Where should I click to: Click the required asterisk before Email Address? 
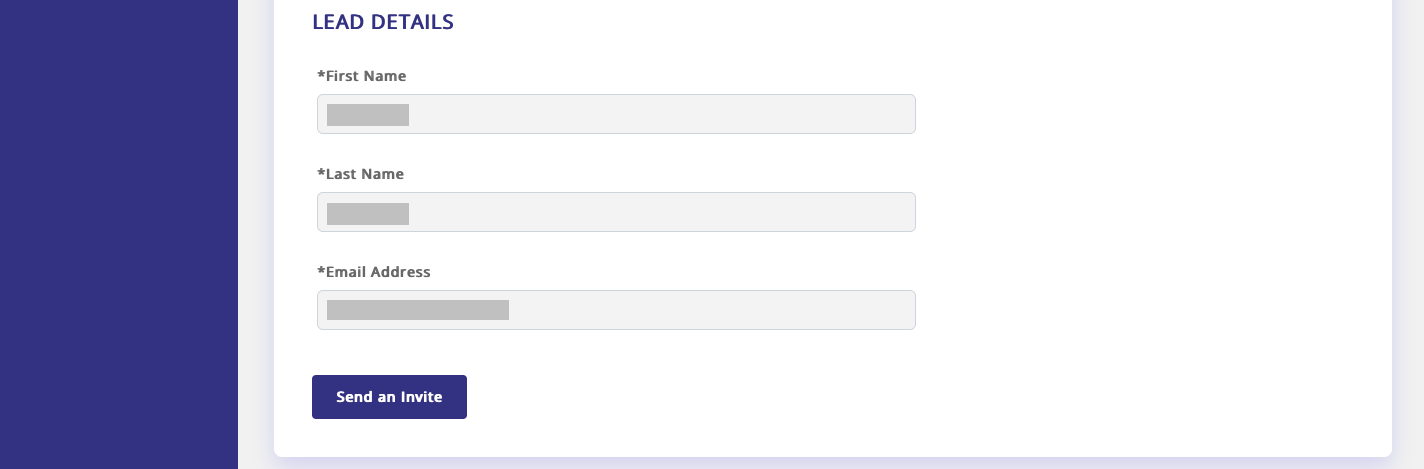click(x=321, y=271)
